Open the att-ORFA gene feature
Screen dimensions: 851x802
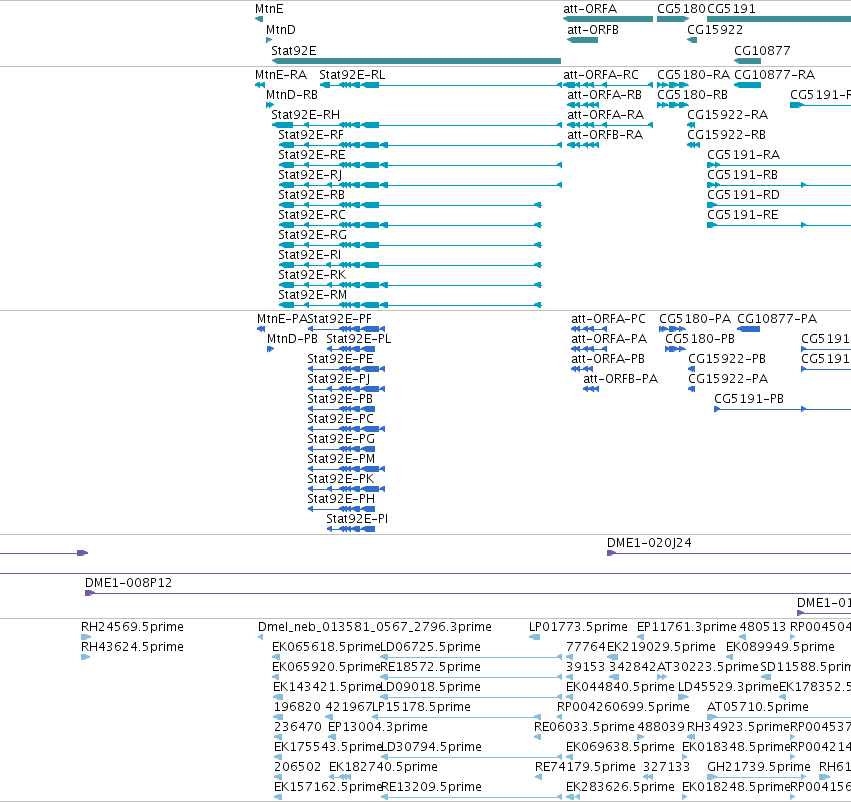[608, 19]
